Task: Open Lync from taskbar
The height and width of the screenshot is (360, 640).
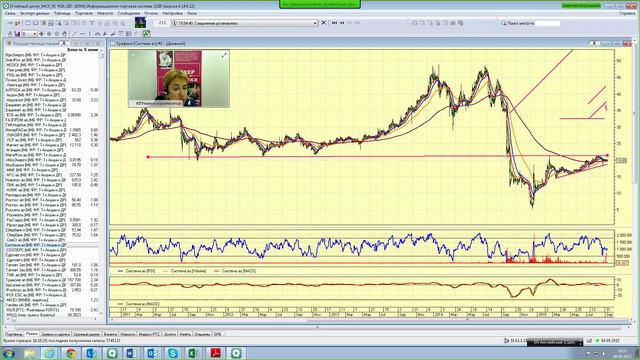Action: tap(91, 353)
